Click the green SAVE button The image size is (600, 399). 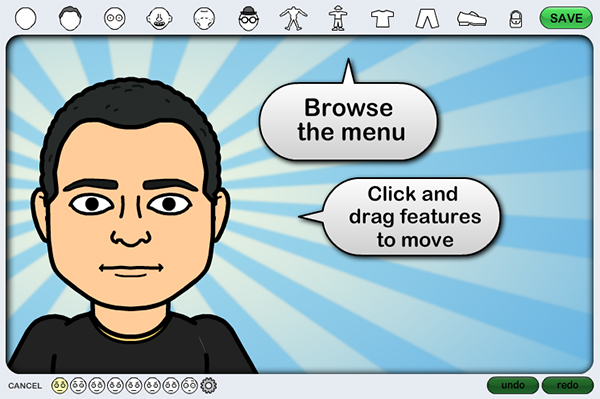click(566, 18)
